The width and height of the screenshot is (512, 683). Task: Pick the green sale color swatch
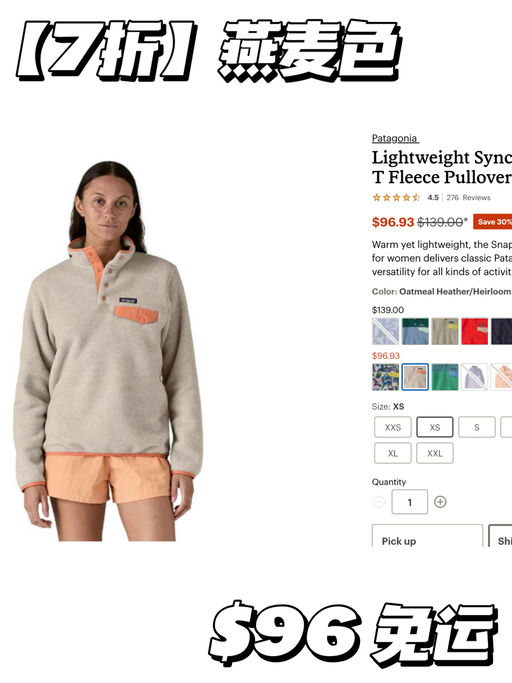[x=445, y=377]
